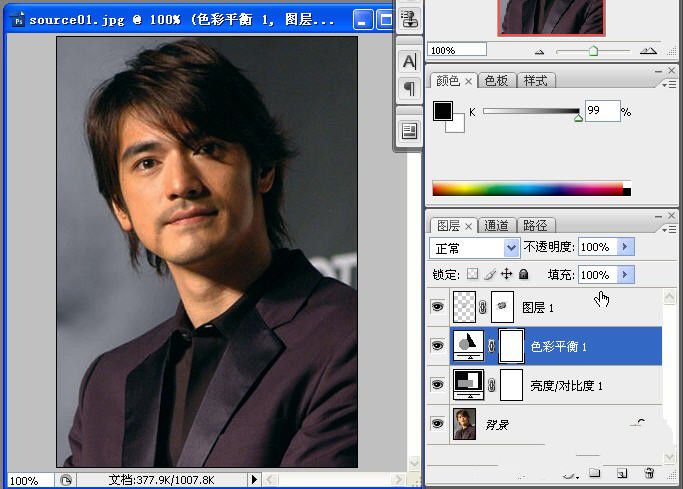Toggle visibility of 色彩平衡 1 layer
Image resolution: width=683 pixels, height=489 pixels.
[438, 346]
